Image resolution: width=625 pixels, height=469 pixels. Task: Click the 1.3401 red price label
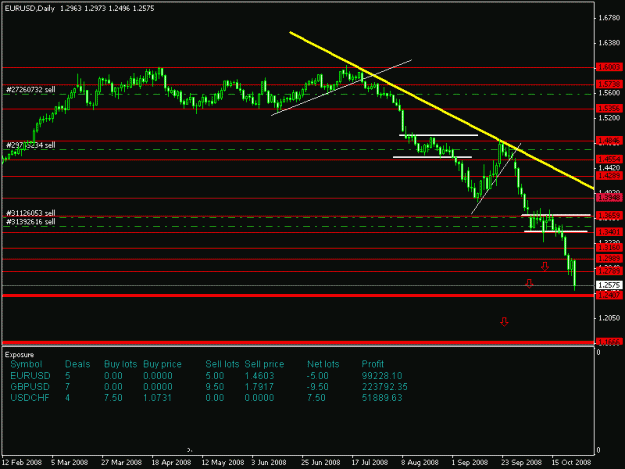click(x=609, y=232)
